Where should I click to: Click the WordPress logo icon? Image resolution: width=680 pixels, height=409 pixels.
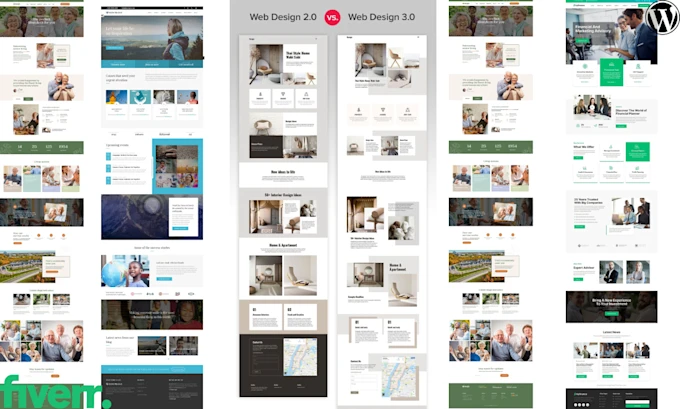point(660,17)
